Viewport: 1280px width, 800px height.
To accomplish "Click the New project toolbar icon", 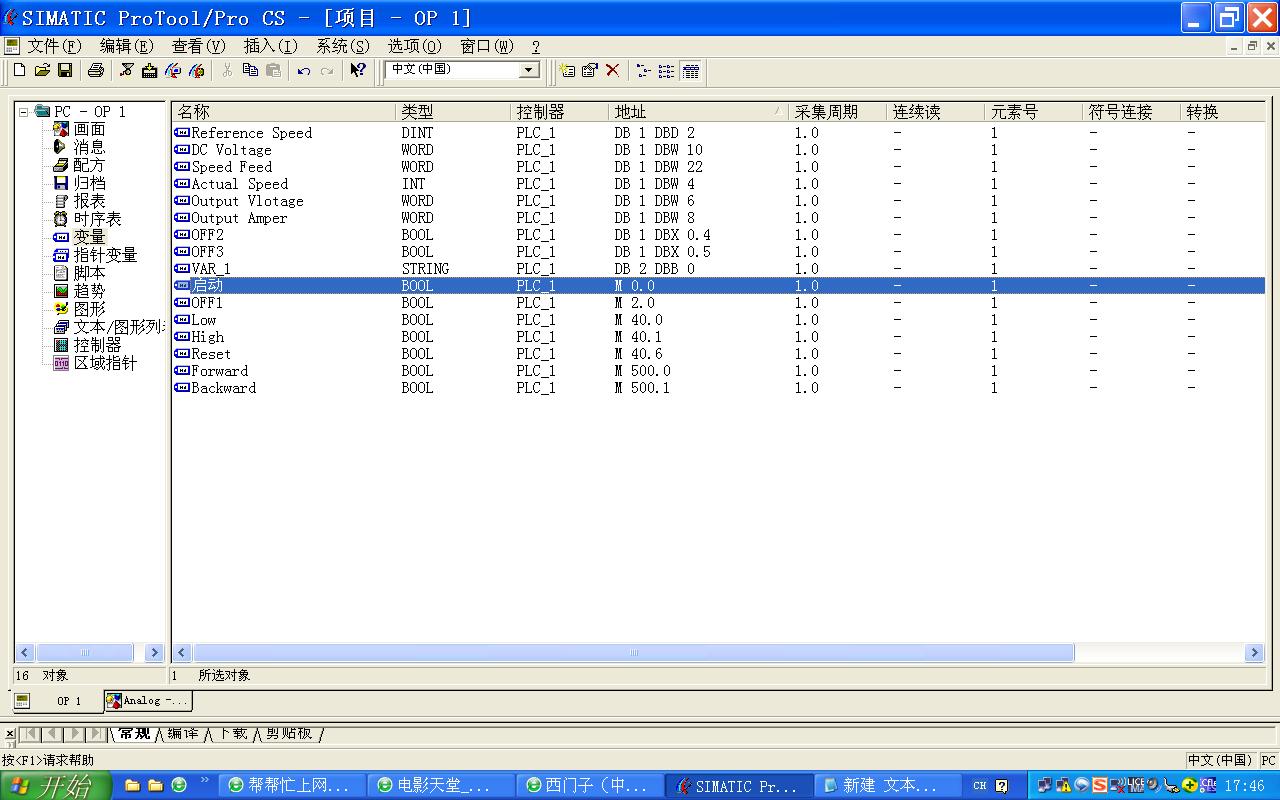I will [19, 70].
